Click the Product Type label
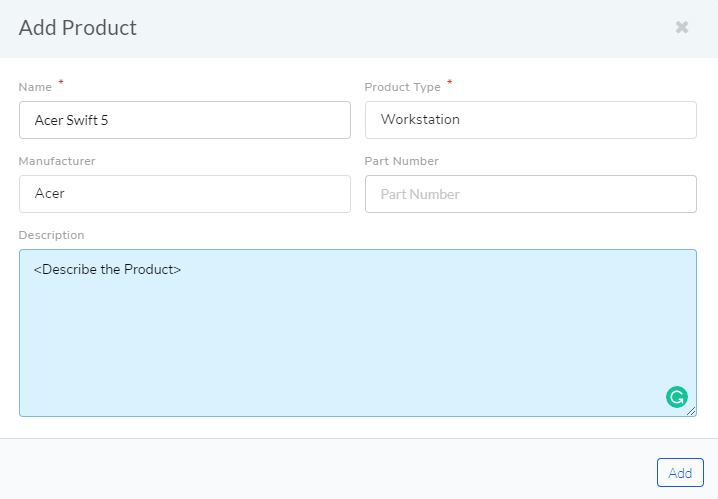Viewport: 718px width, 499px height. (x=403, y=87)
